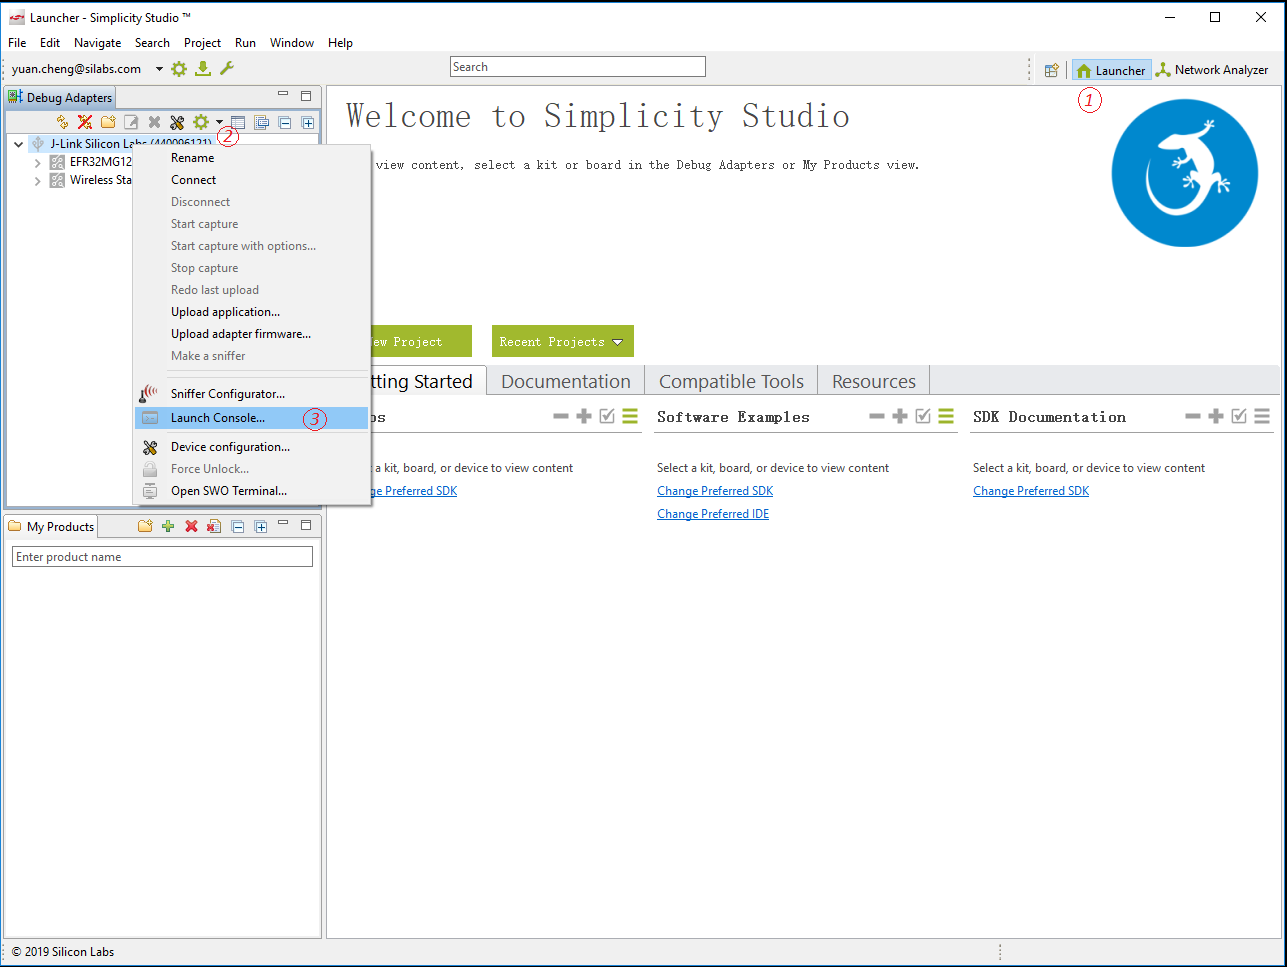
Task: Click Change Preferred IDE link
Action: point(713,514)
